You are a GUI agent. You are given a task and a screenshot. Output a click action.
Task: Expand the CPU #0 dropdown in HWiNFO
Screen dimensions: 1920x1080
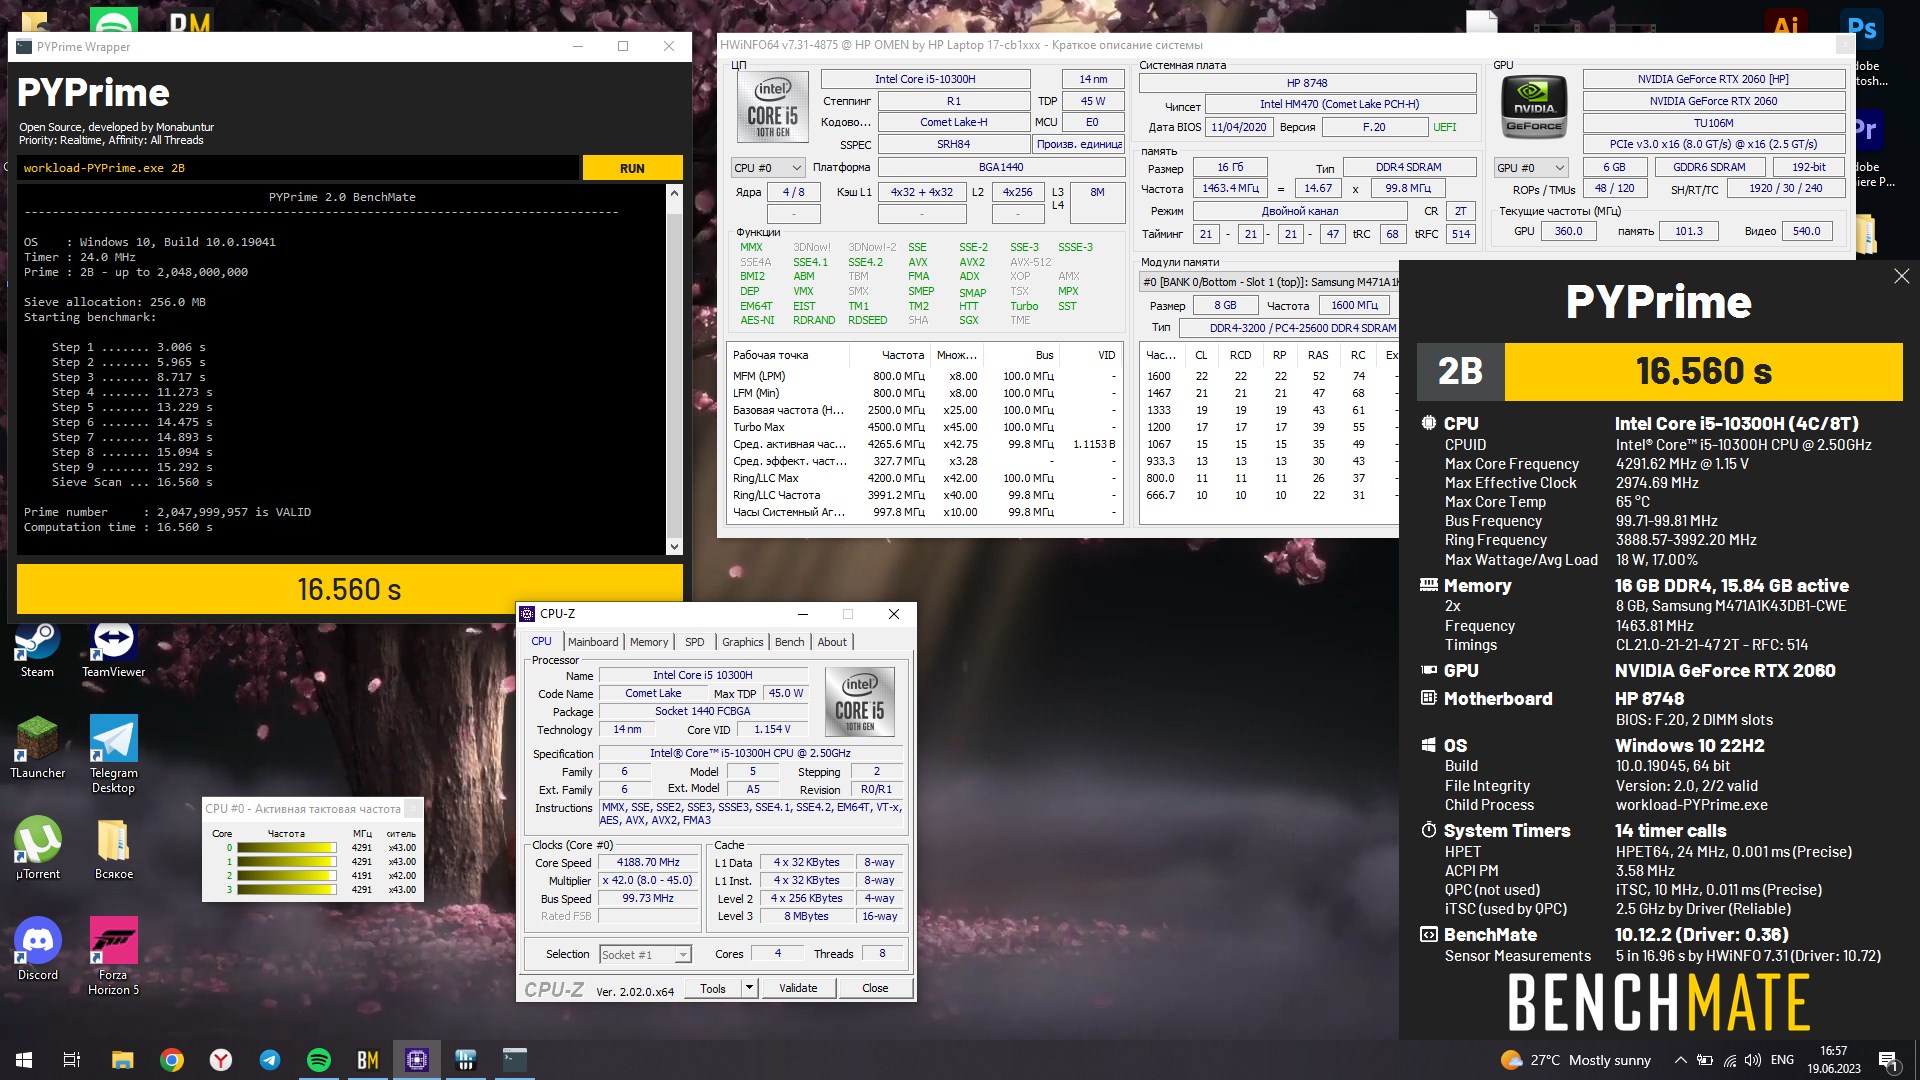coord(768,167)
